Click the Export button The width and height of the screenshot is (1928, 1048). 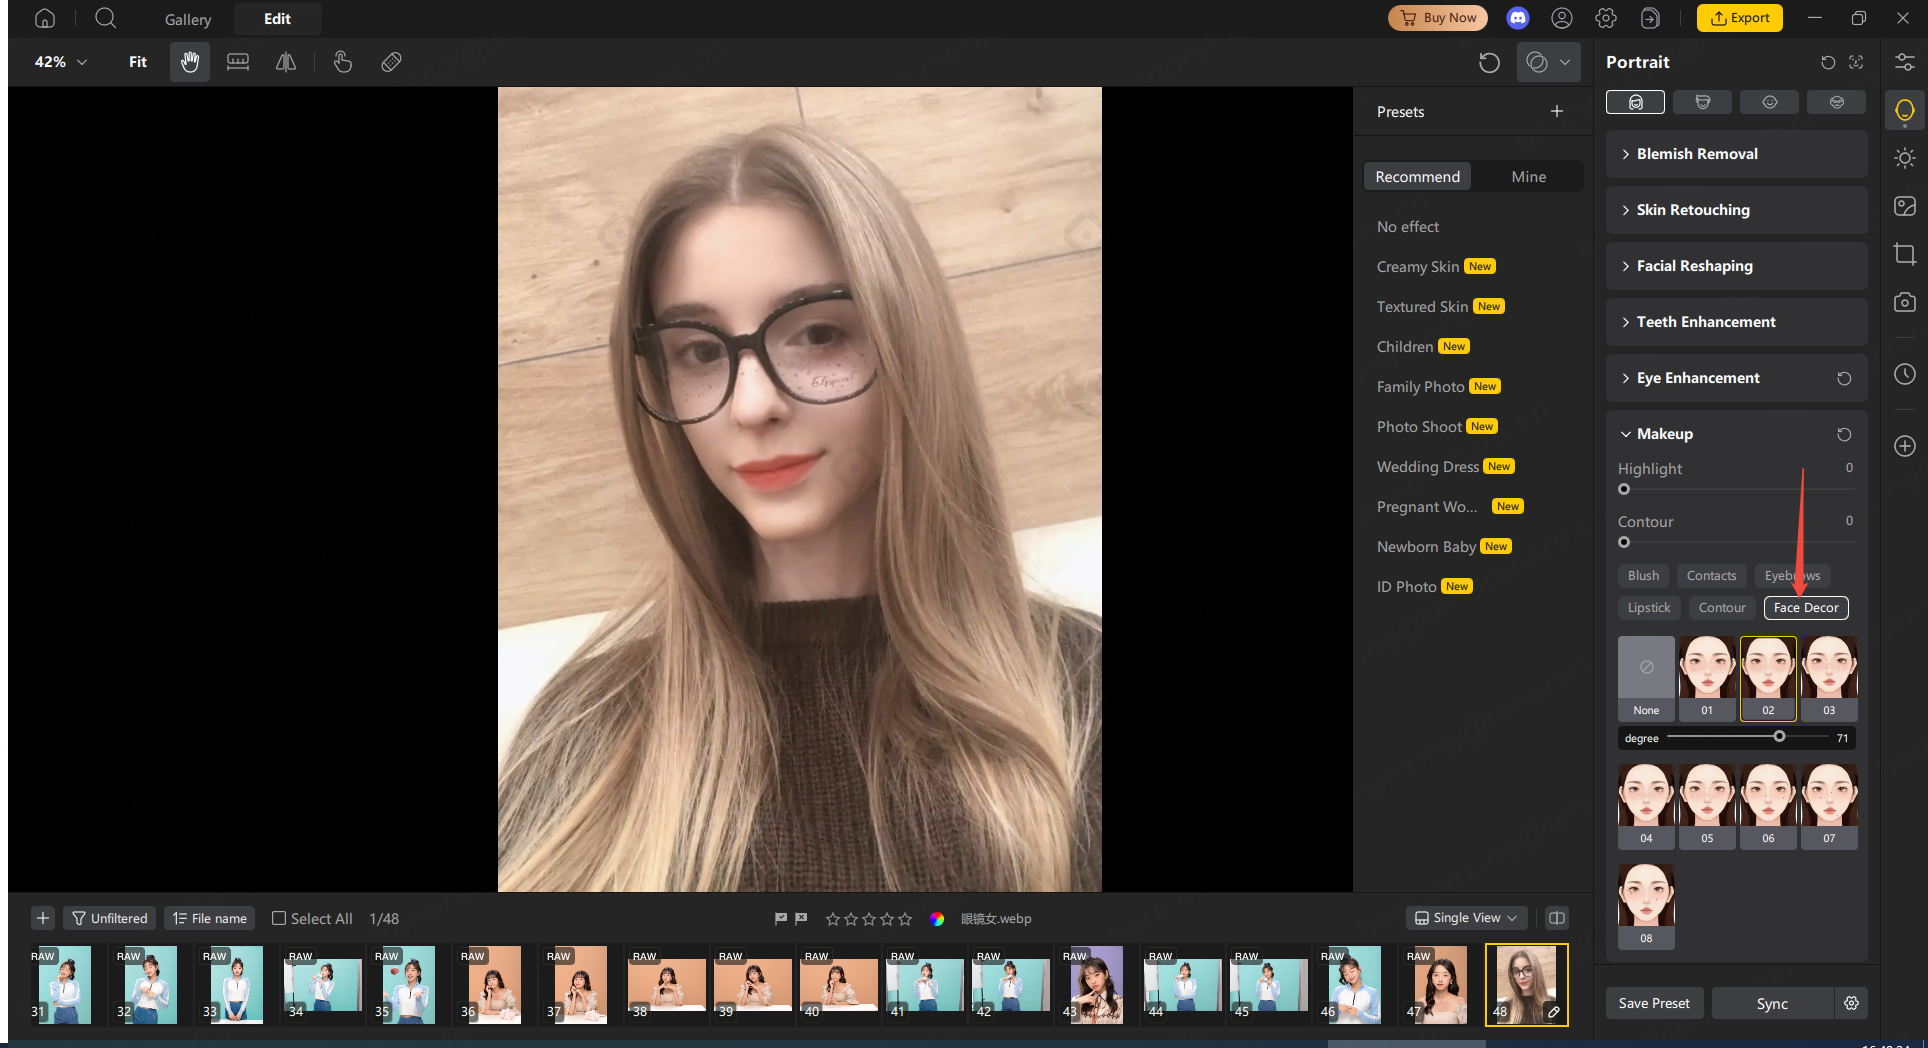[1740, 18]
